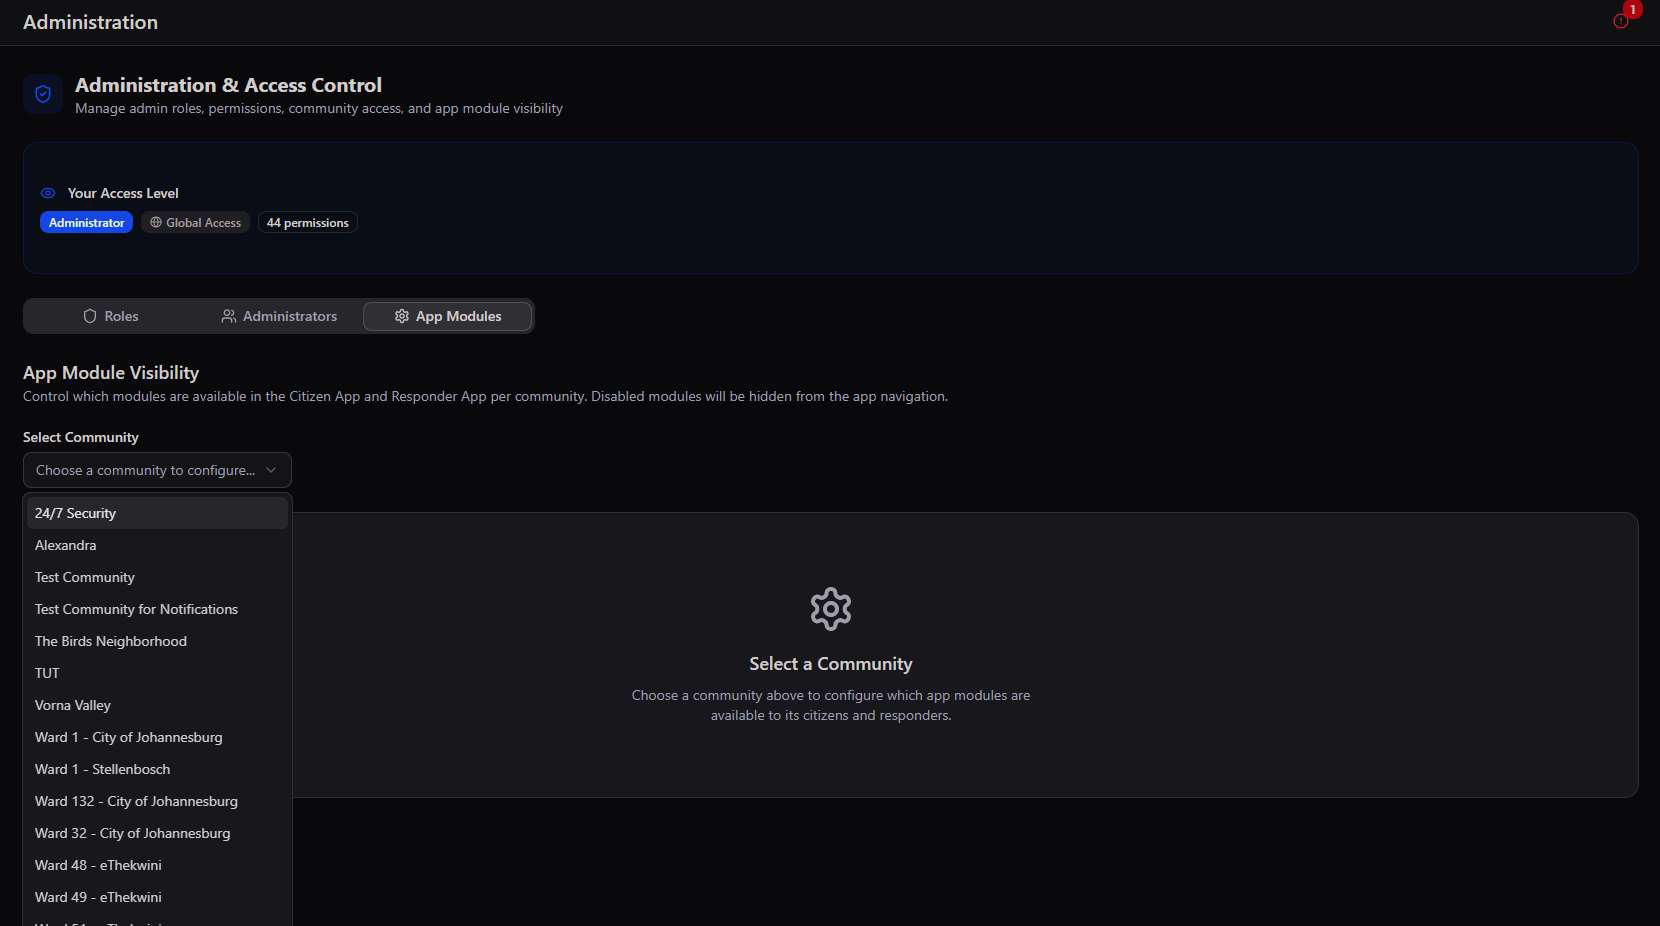The image size is (1660, 926).
Task: Click the Administration page title
Action: [x=90, y=22]
